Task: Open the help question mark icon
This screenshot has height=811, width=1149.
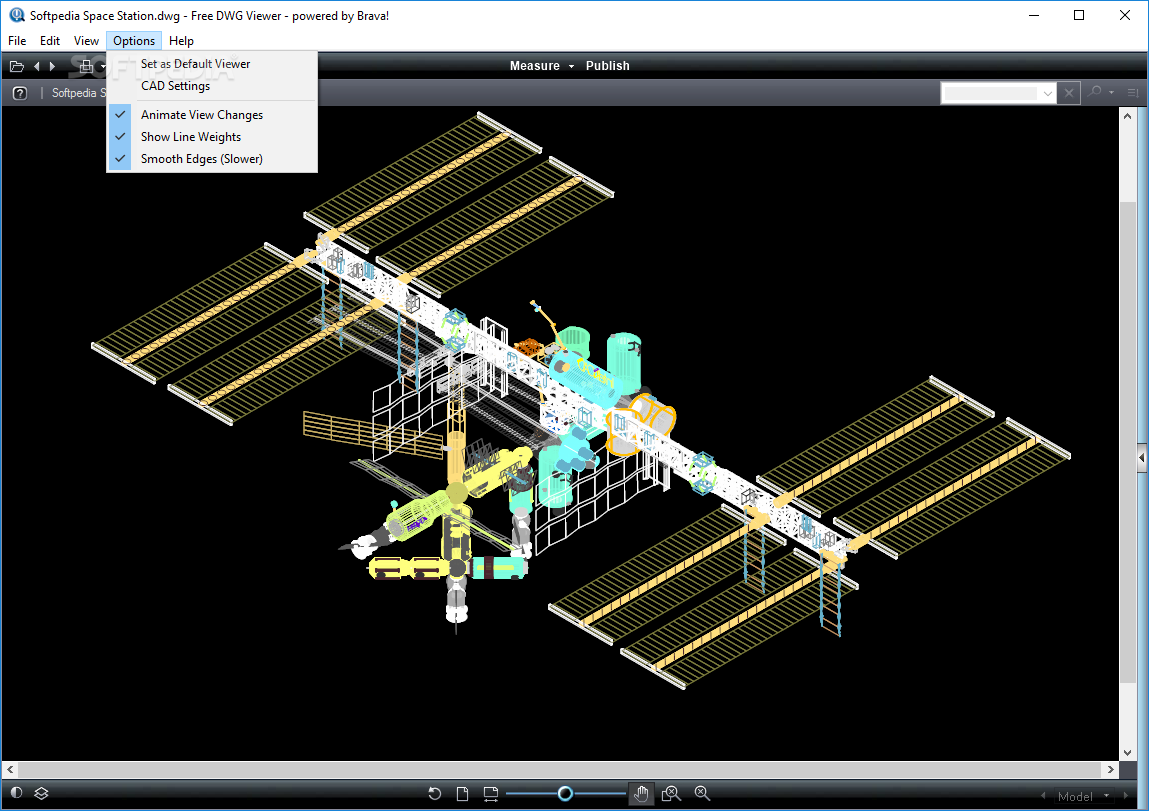Action: (20, 93)
